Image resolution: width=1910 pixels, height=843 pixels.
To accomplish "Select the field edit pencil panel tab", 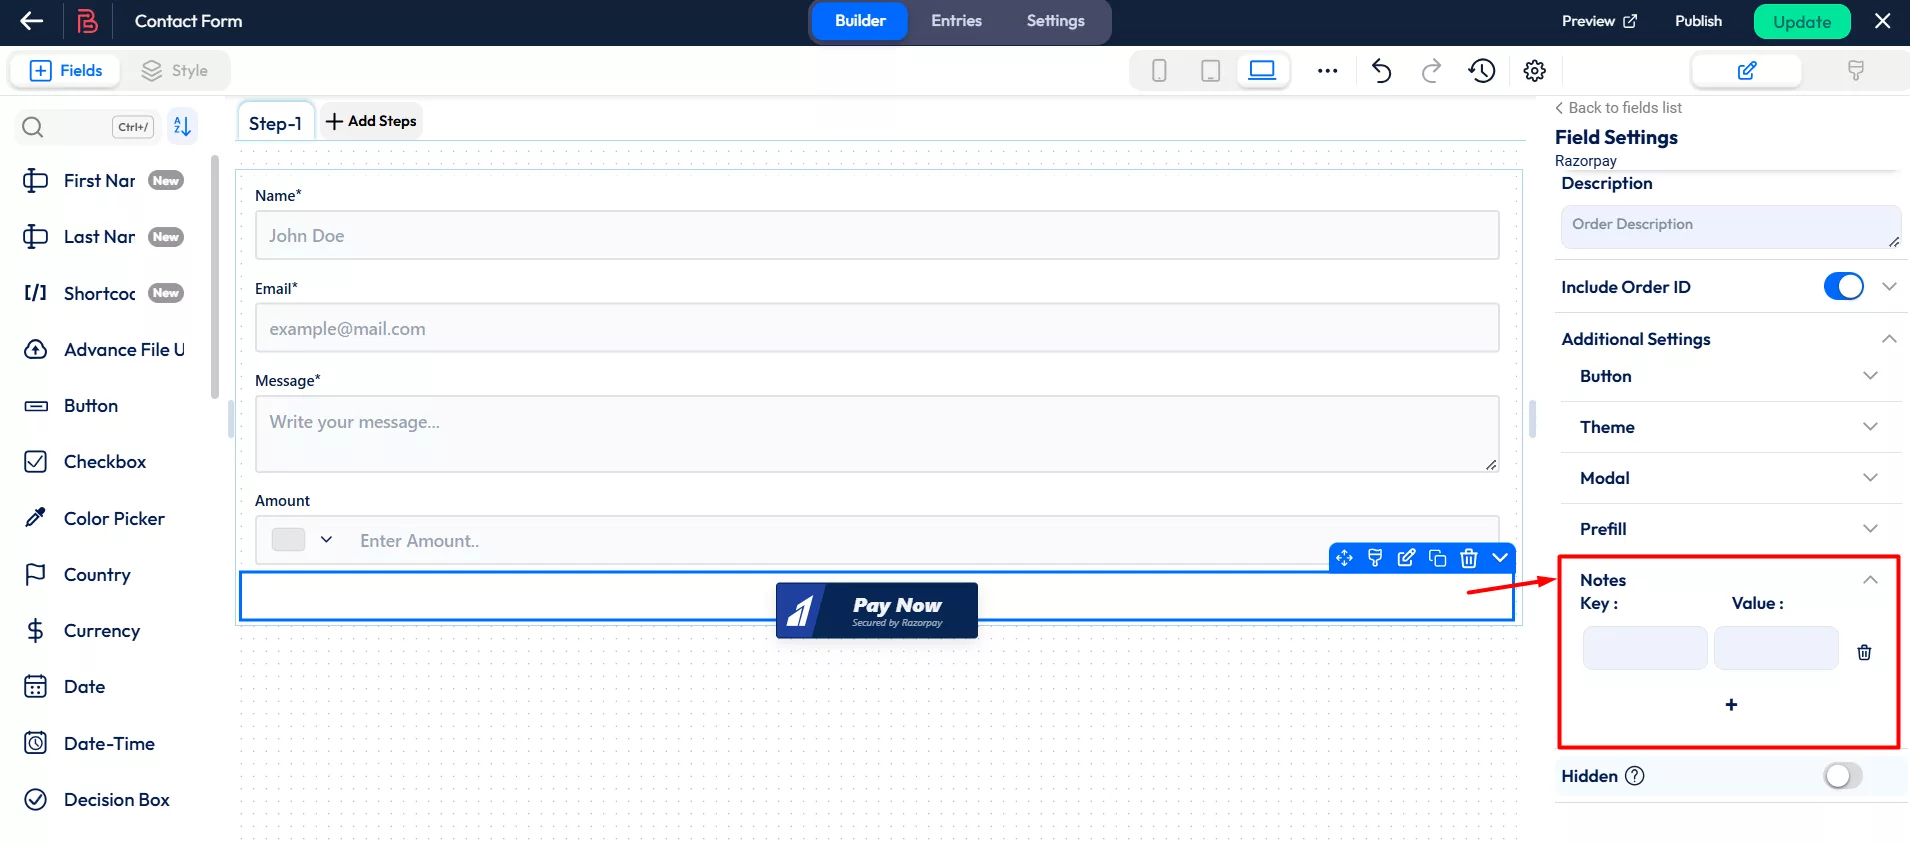I will click(1747, 71).
